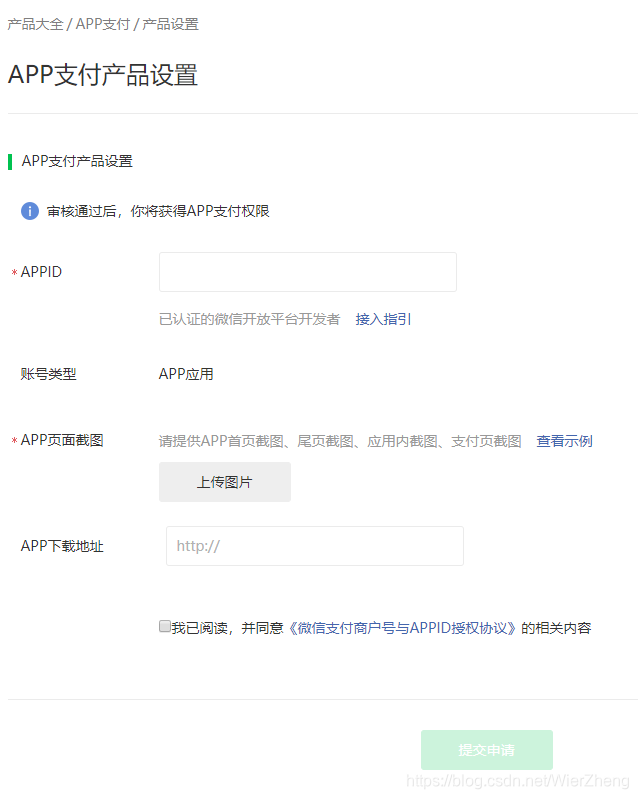
Task: Go to 产品大全 in the breadcrumb
Action: click(x=35, y=24)
